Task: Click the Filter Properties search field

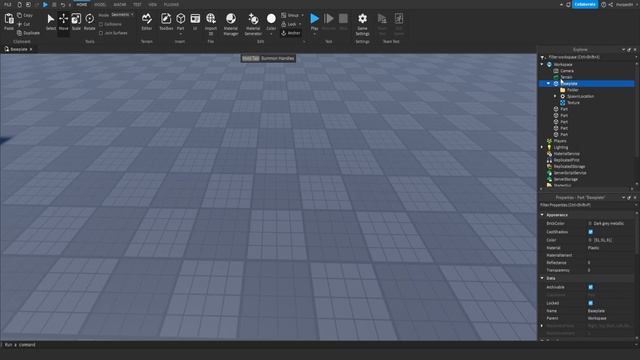Action: [586, 205]
